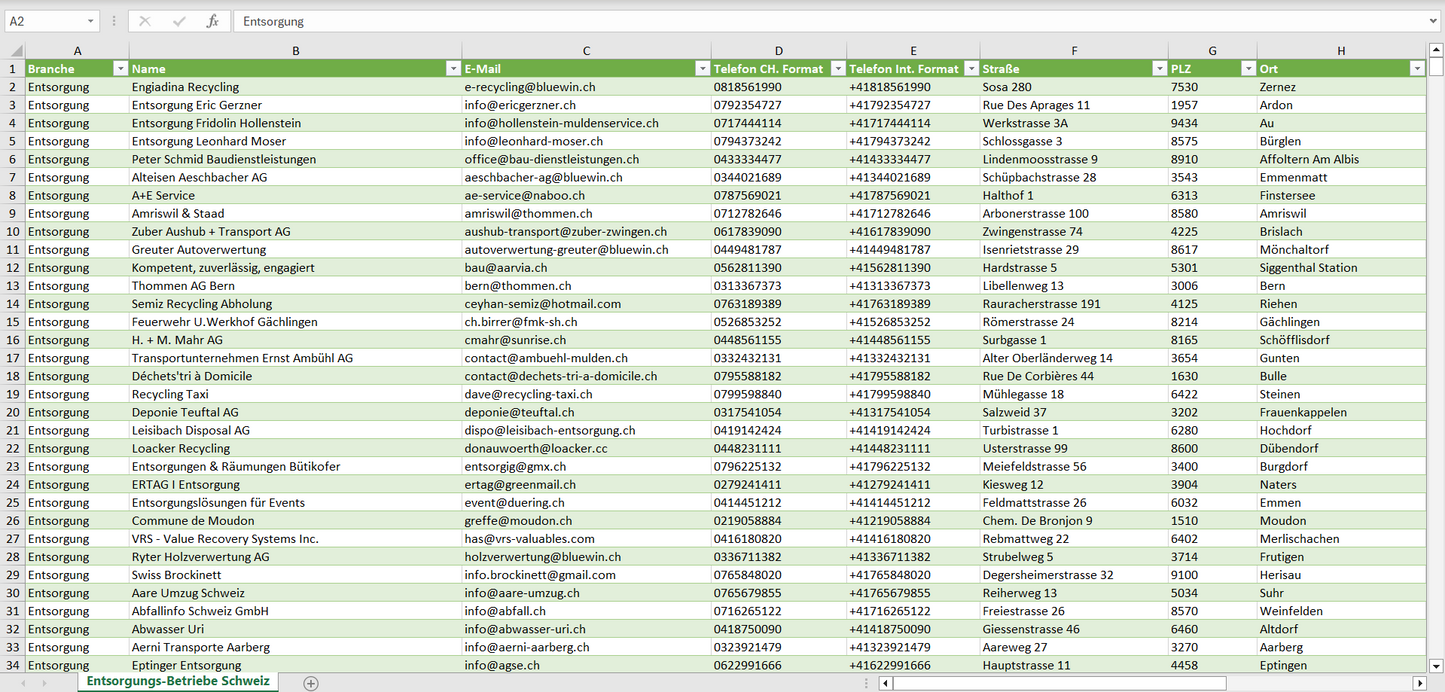1445x692 pixels.
Task: Click the Select All corner triangle
Action: point(16,51)
